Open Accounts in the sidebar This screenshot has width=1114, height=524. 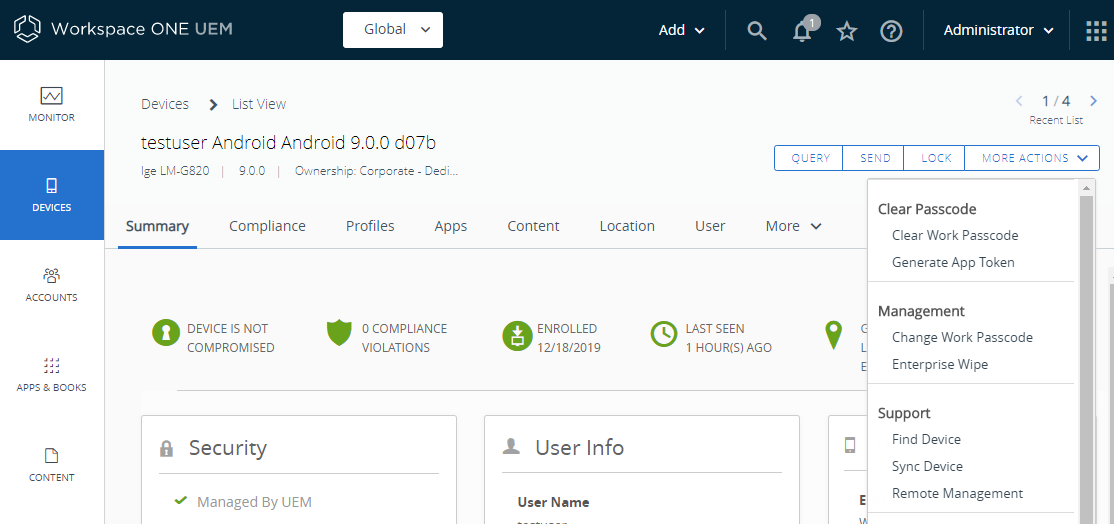pyautogui.click(x=52, y=285)
